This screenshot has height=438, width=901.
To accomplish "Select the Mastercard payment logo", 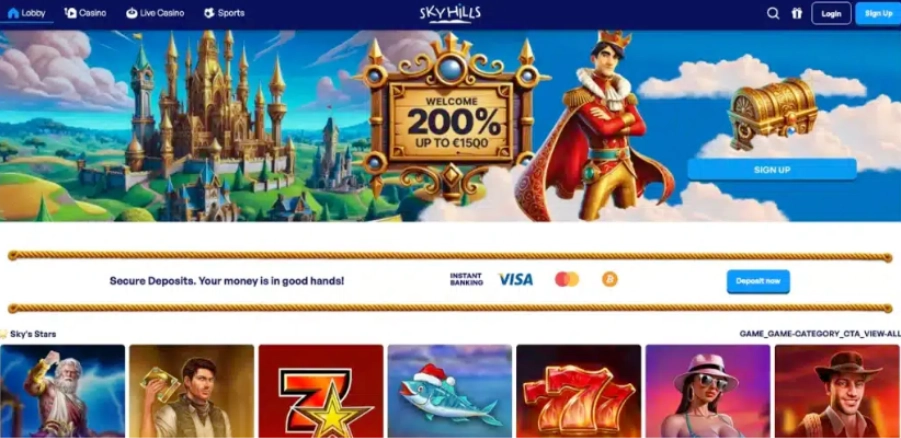I will [x=567, y=279].
